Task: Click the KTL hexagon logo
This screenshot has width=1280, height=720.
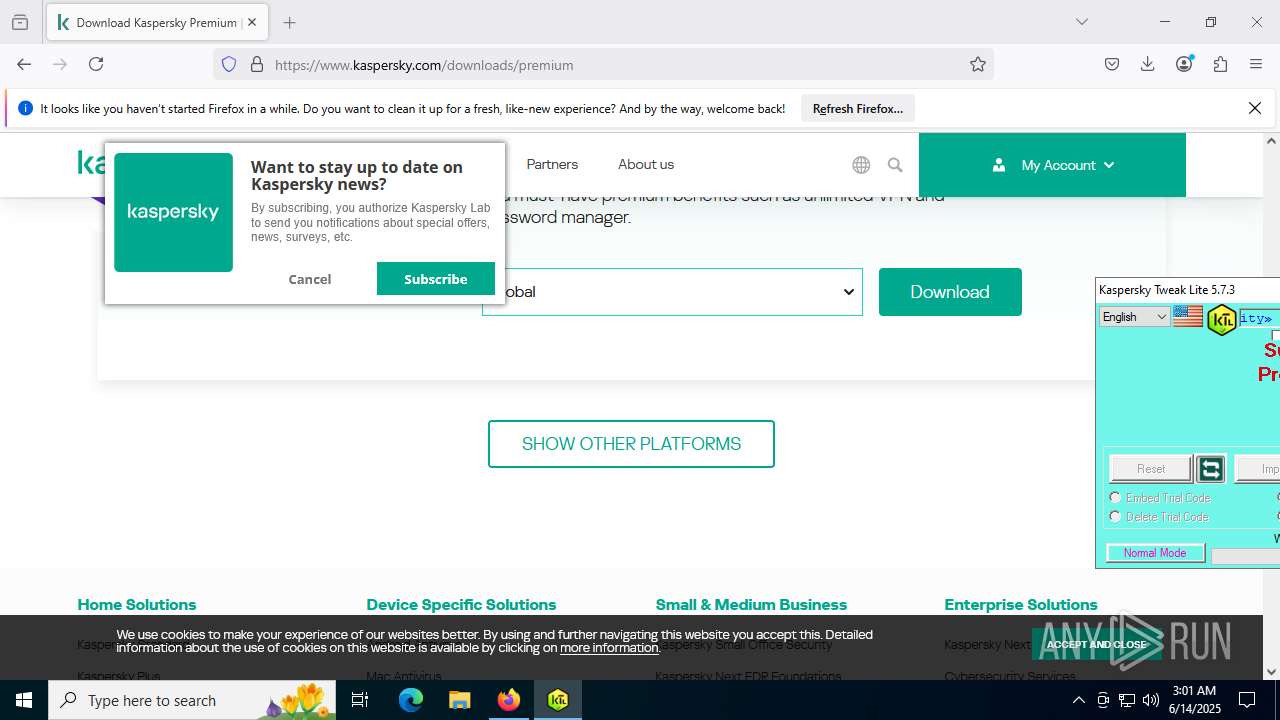Action: (1221, 320)
